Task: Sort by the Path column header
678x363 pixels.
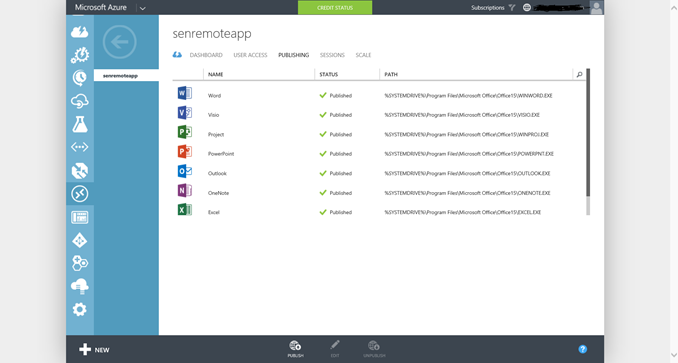Action: (x=391, y=74)
